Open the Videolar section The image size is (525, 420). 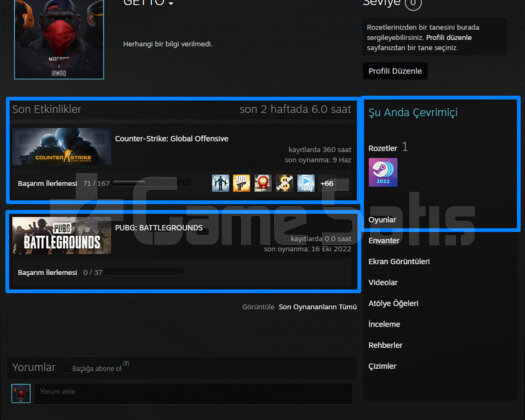[x=383, y=282]
